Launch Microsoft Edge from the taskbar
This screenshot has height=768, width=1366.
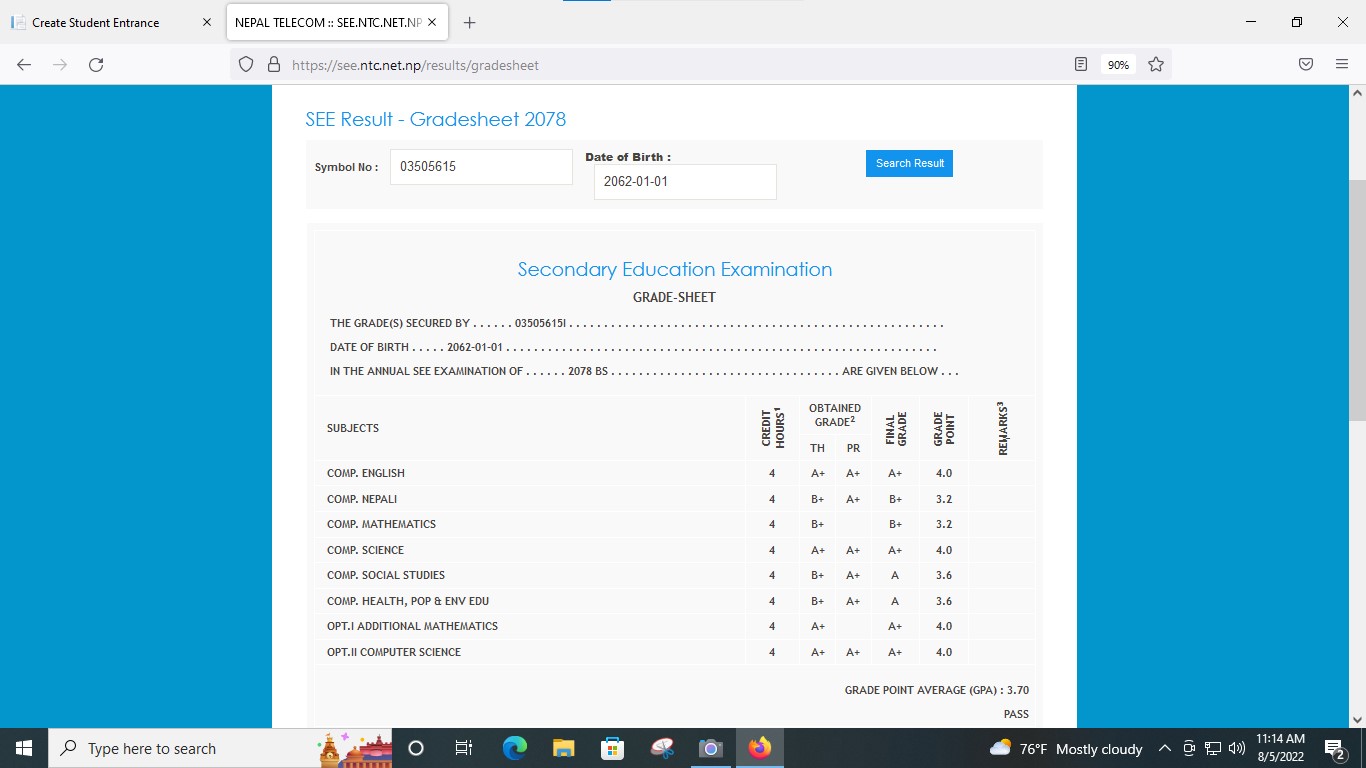515,748
